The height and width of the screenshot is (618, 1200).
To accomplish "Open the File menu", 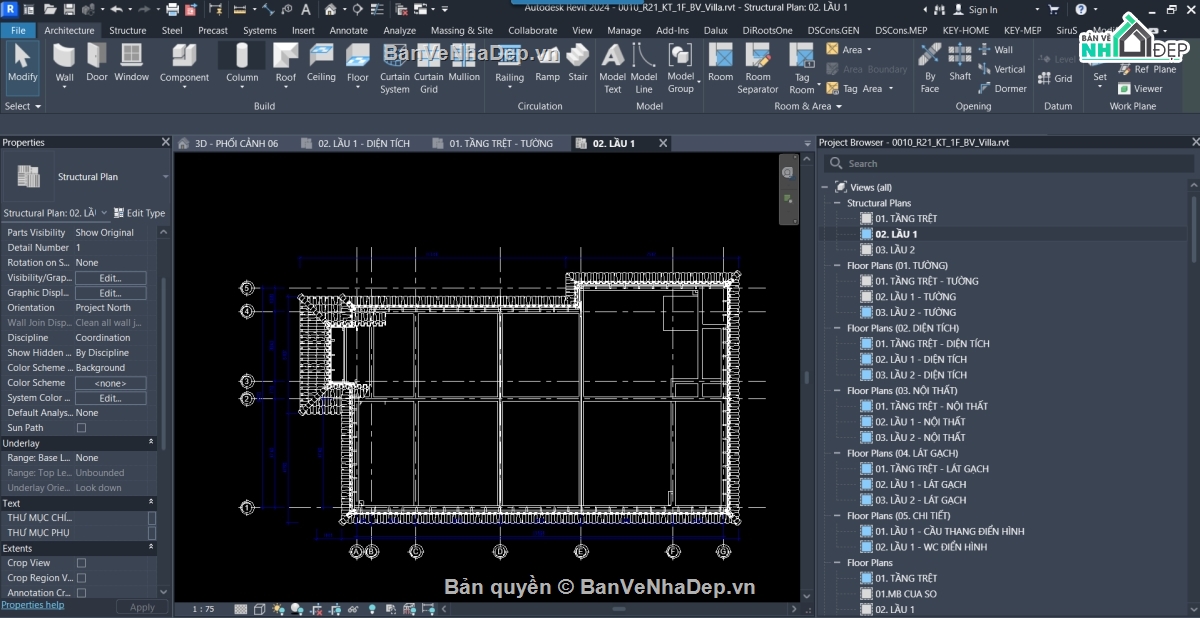I will pos(18,30).
